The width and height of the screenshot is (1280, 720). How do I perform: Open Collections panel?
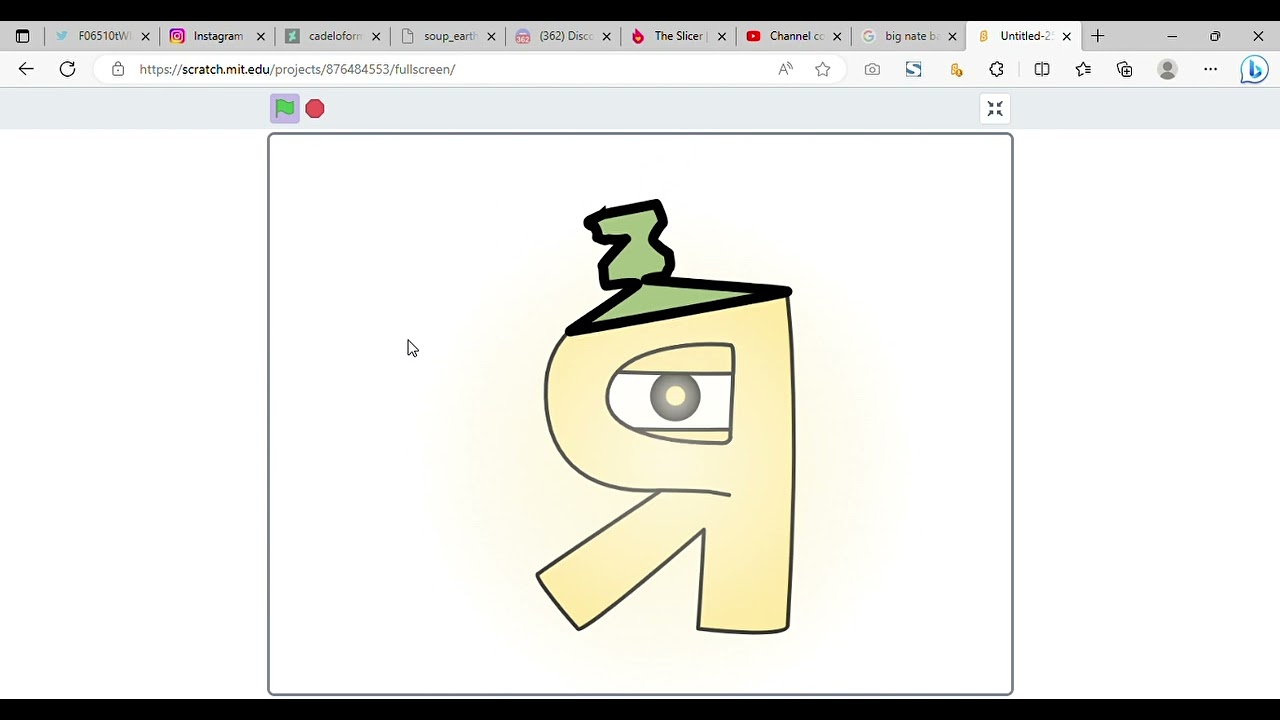1125,69
